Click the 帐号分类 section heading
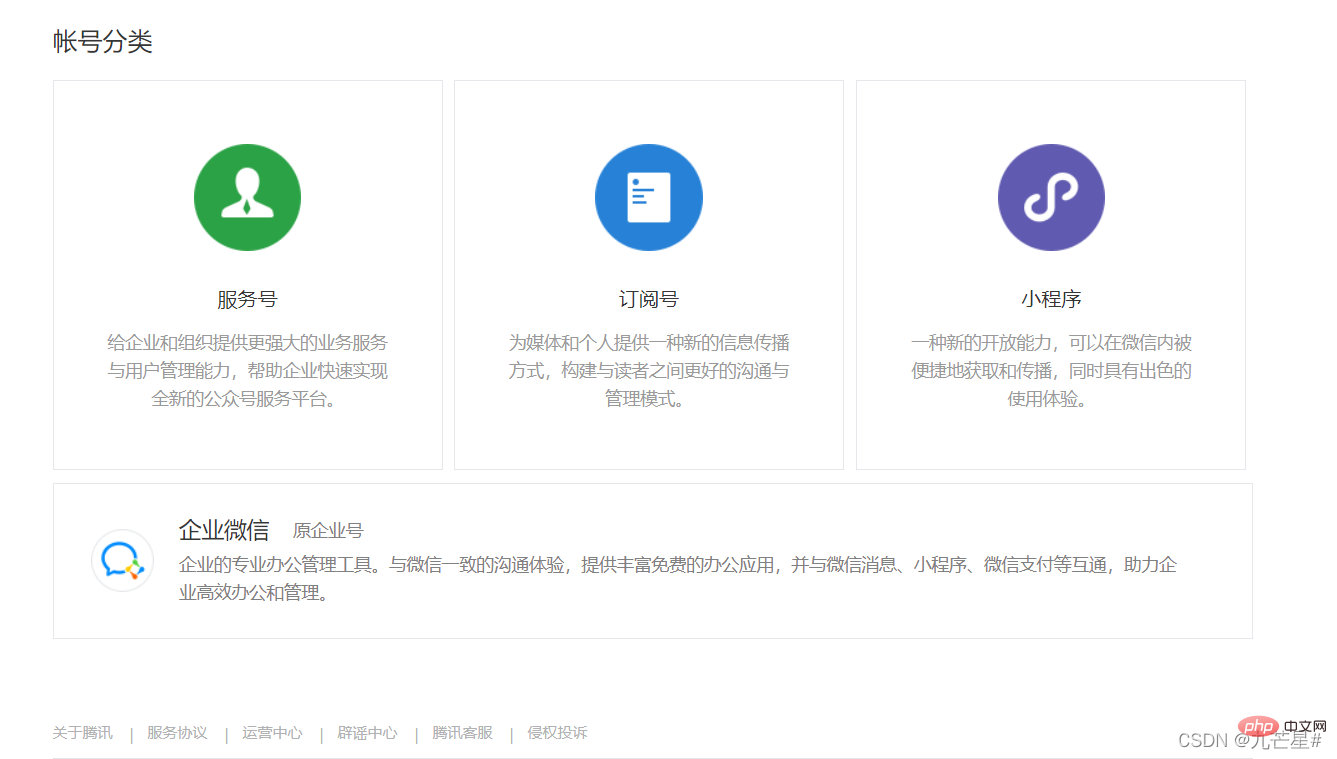Screen dimensions: 1337x759 click(103, 42)
